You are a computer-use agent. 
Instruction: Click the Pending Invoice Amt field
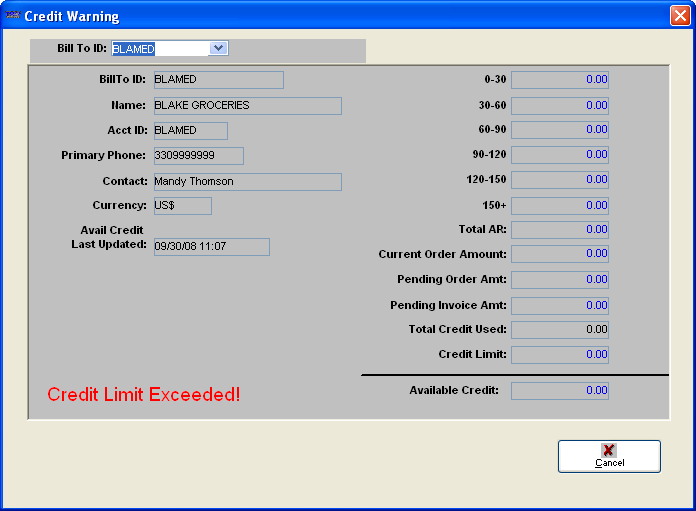[x=559, y=306]
